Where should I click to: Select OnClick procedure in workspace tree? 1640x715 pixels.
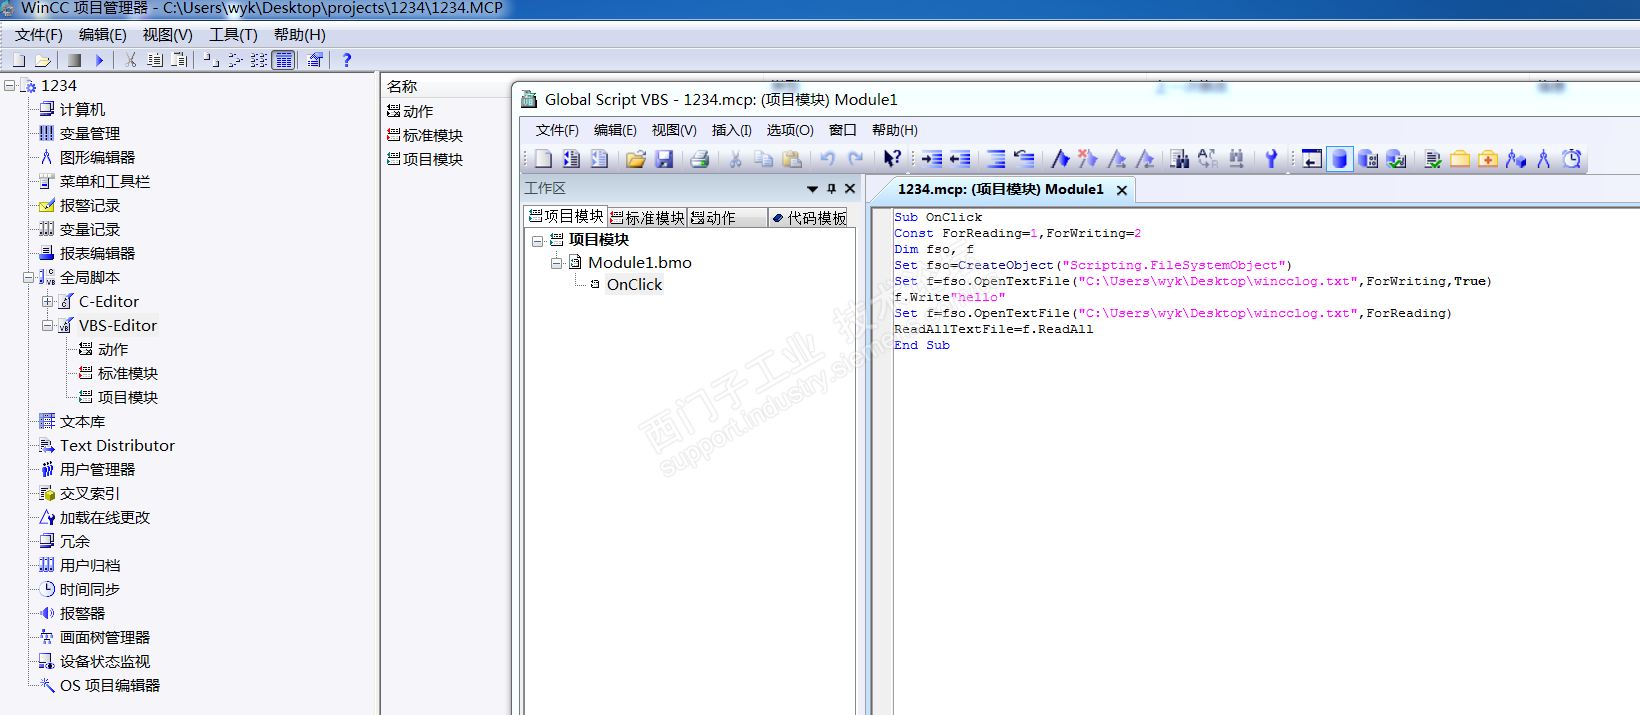point(634,285)
